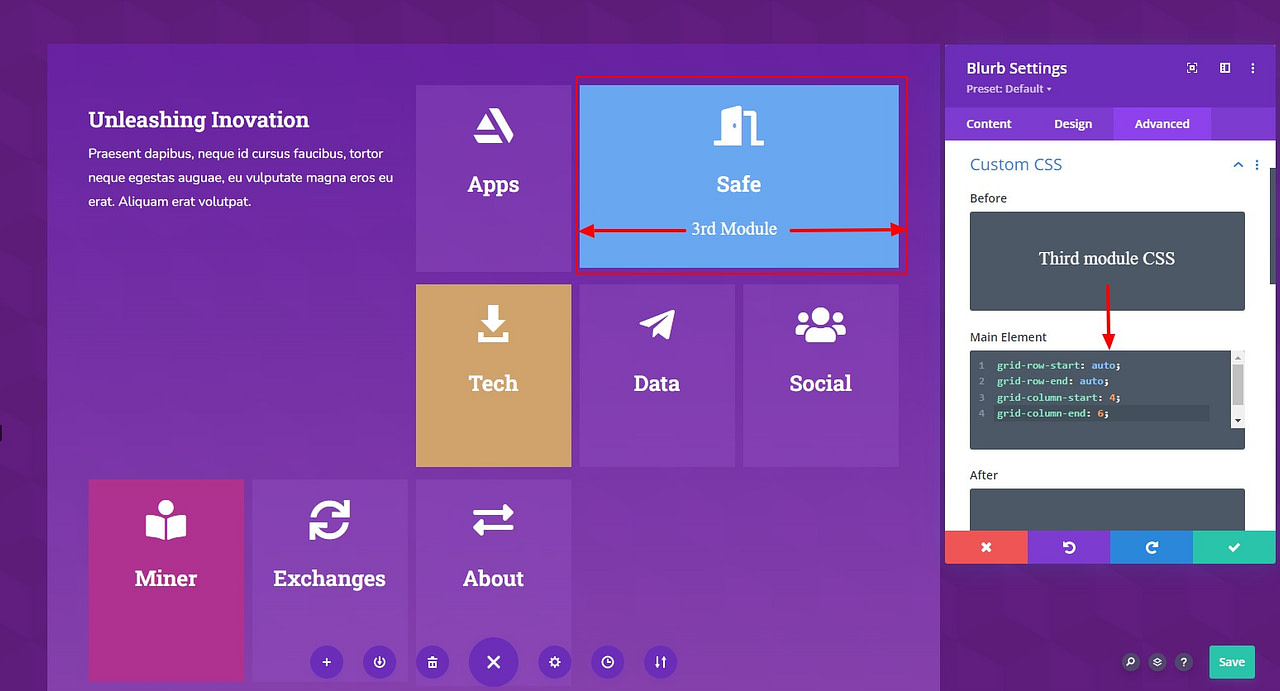1280x691 pixels.
Task: Select the tan Tech blurb tile
Action: pos(493,375)
